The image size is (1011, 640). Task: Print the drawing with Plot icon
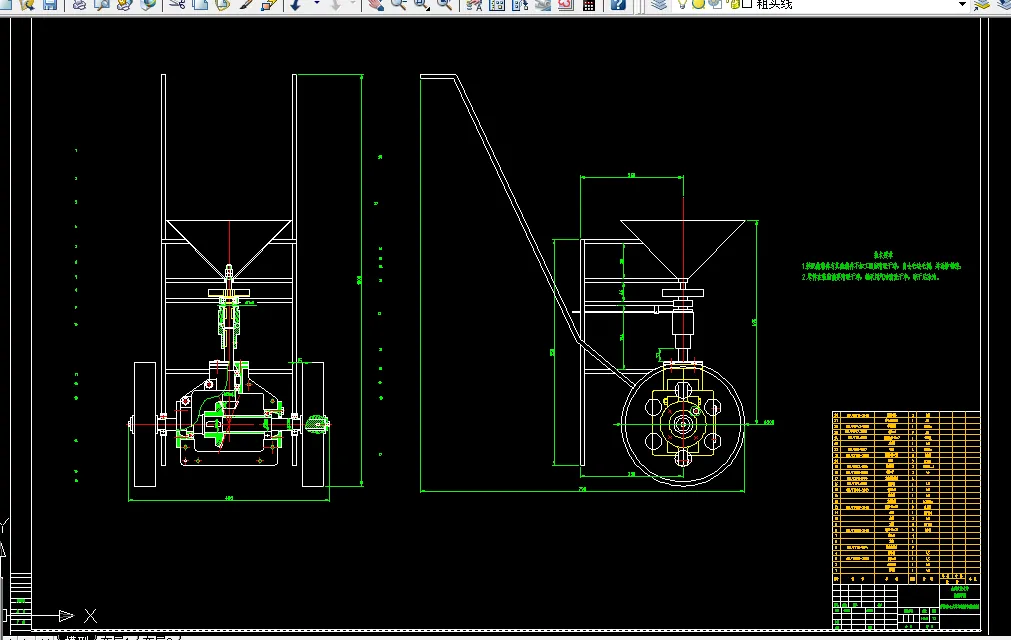79,4
